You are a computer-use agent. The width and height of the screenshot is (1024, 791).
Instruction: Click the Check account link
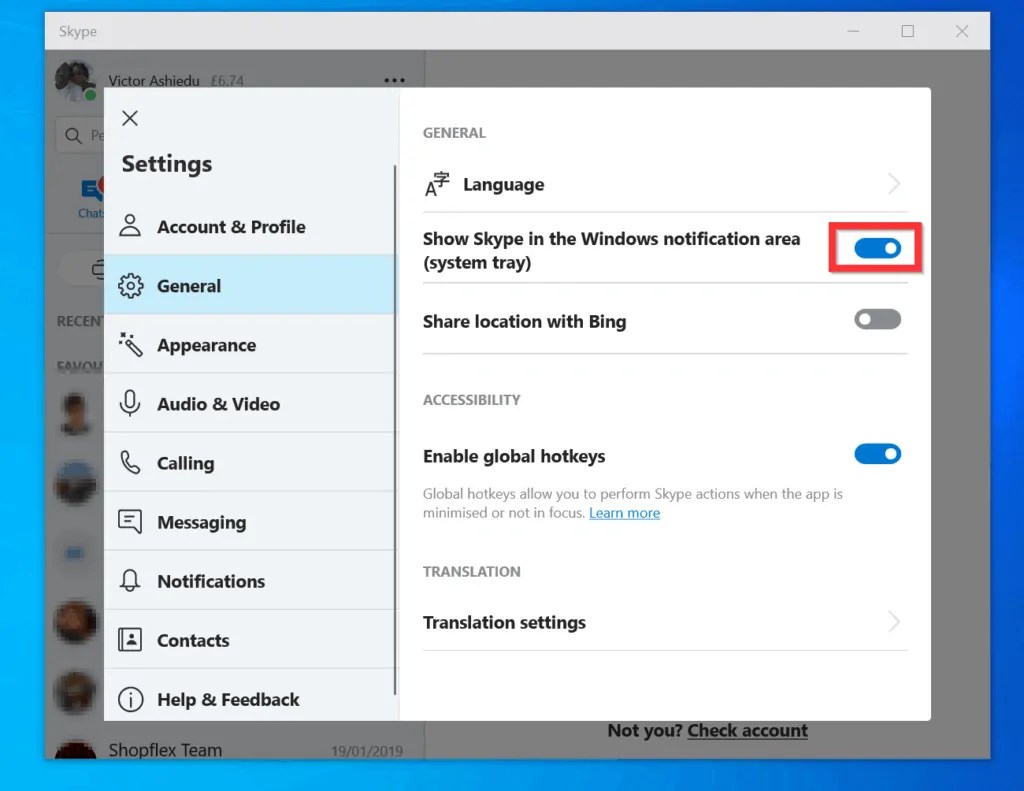[x=747, y=730]
